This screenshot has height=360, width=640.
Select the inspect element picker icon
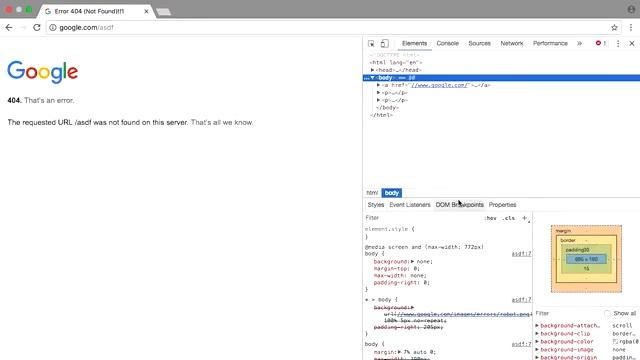coord(371,43)
